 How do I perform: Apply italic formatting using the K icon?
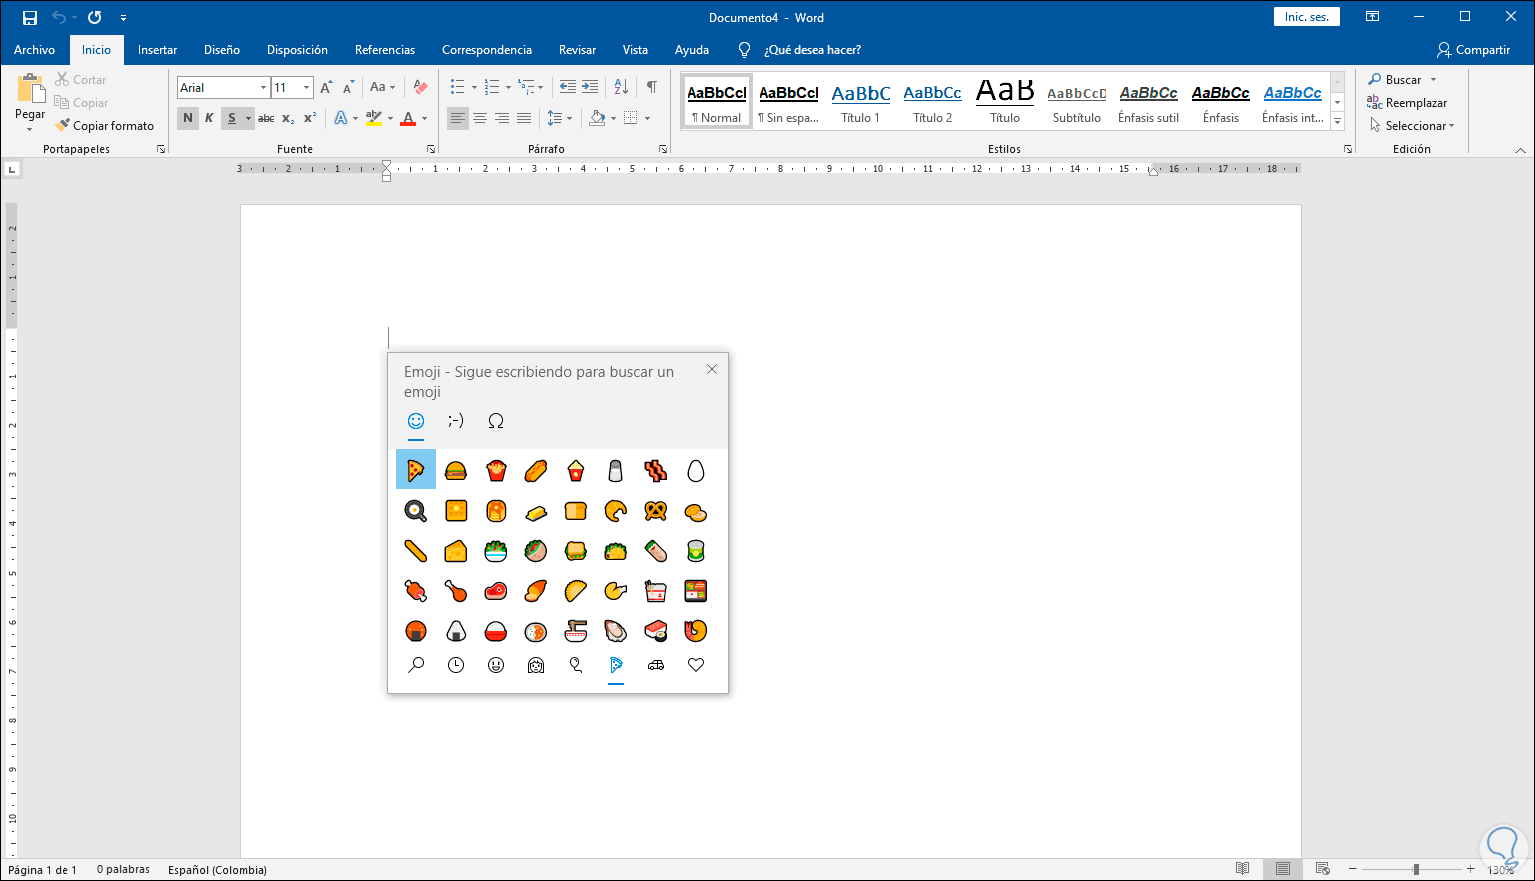(210, 118)
